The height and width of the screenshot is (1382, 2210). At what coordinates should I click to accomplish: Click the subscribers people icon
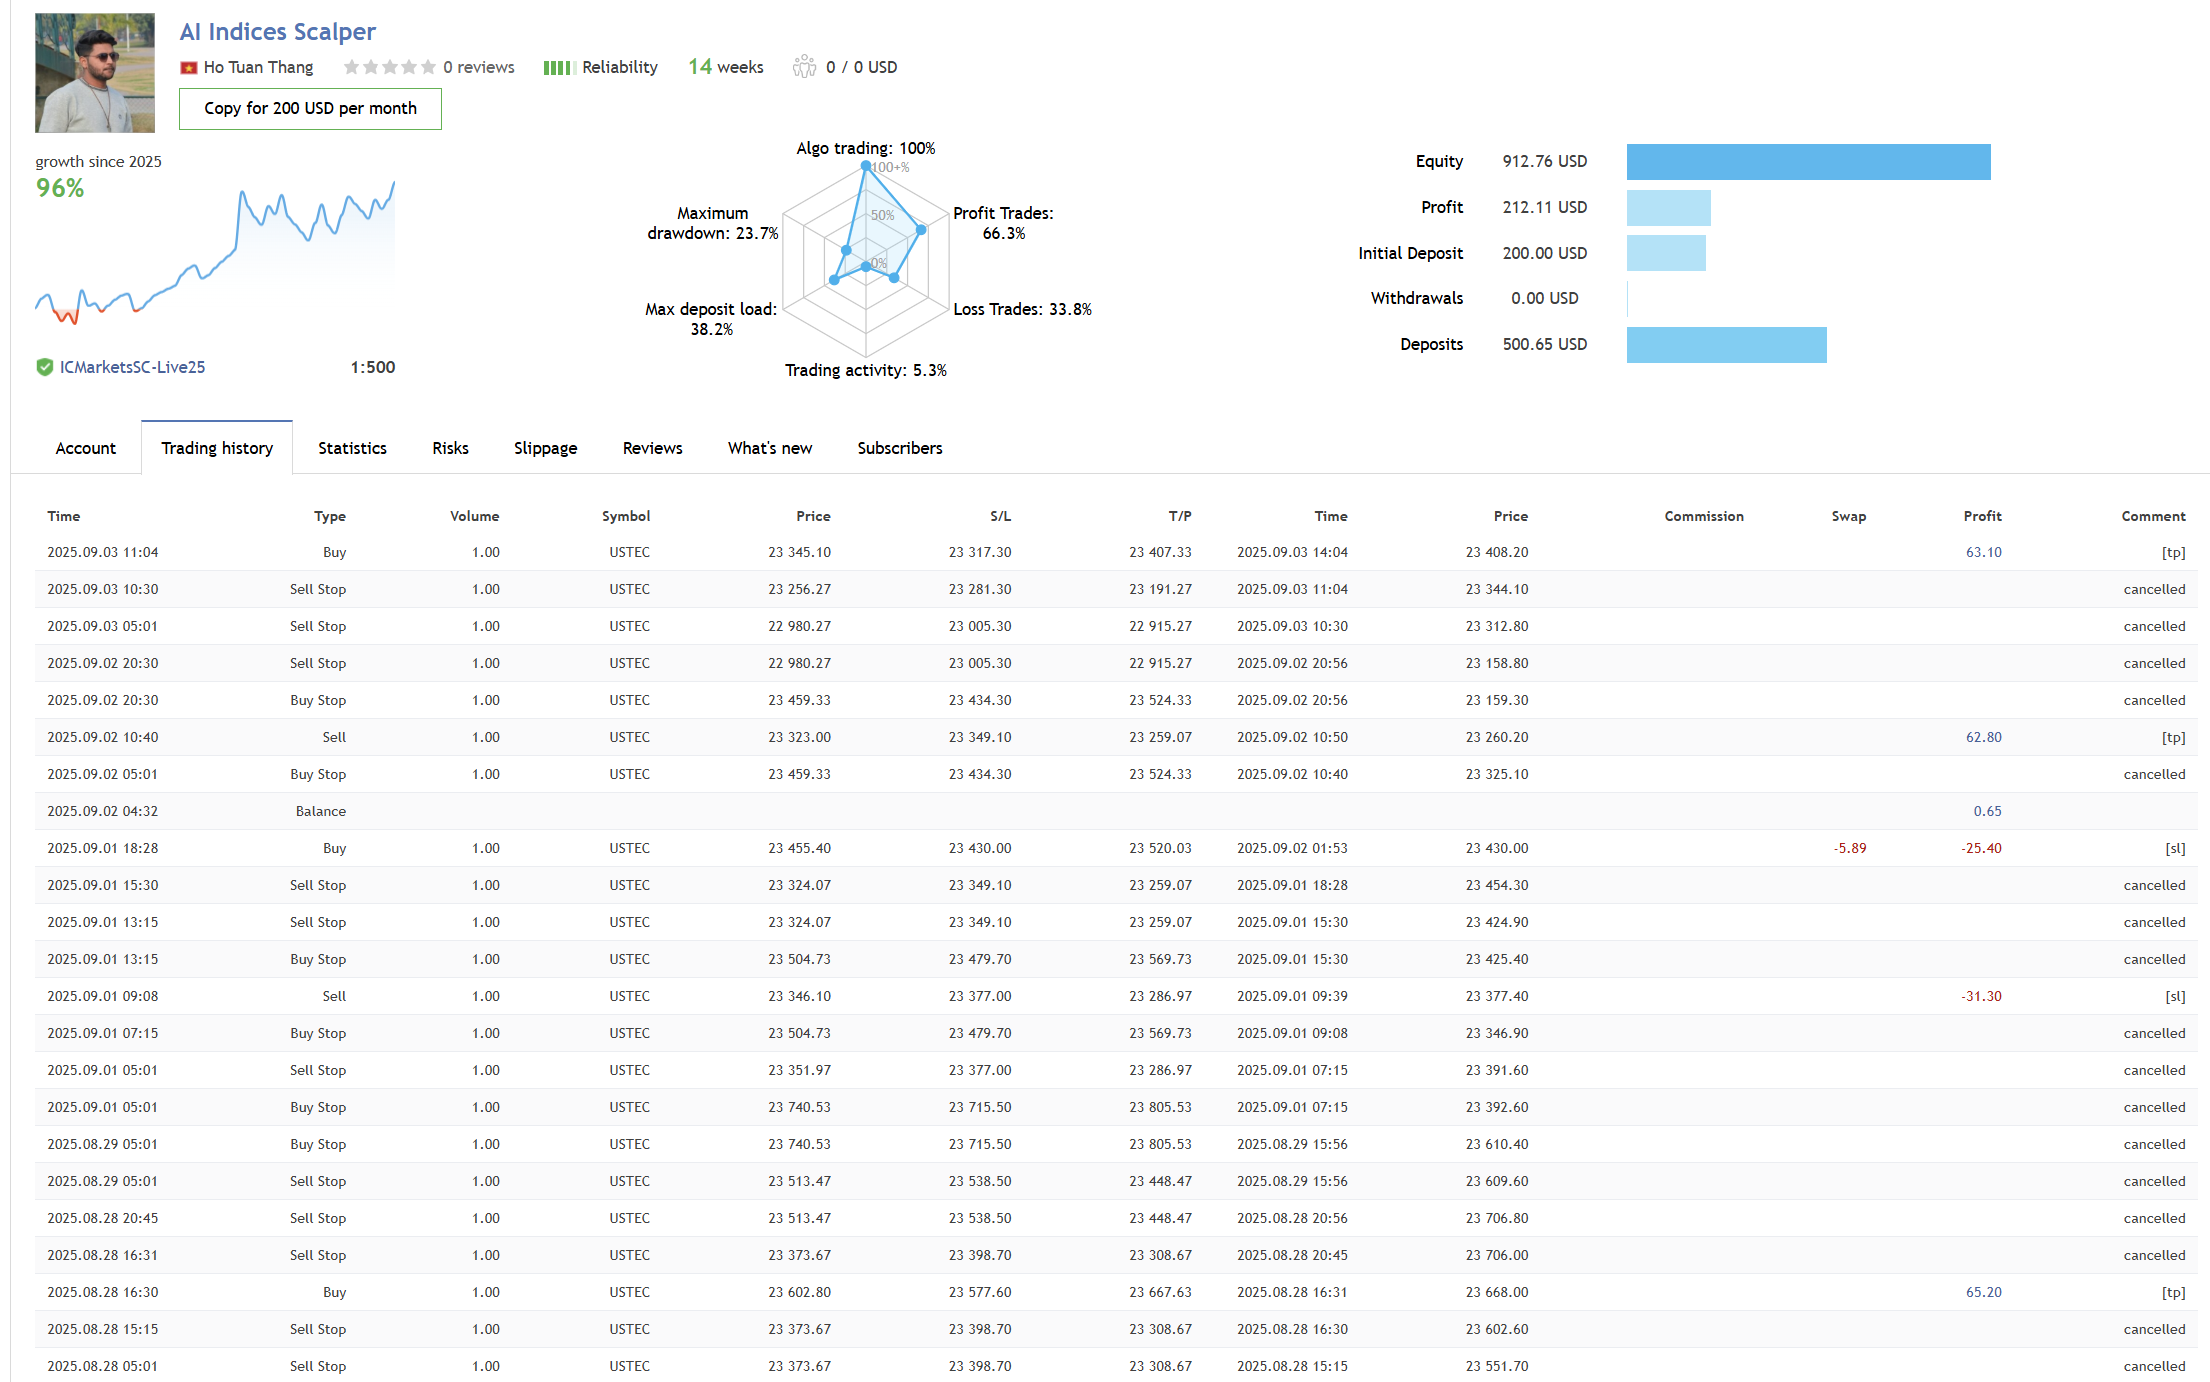[x=804, y=67]
